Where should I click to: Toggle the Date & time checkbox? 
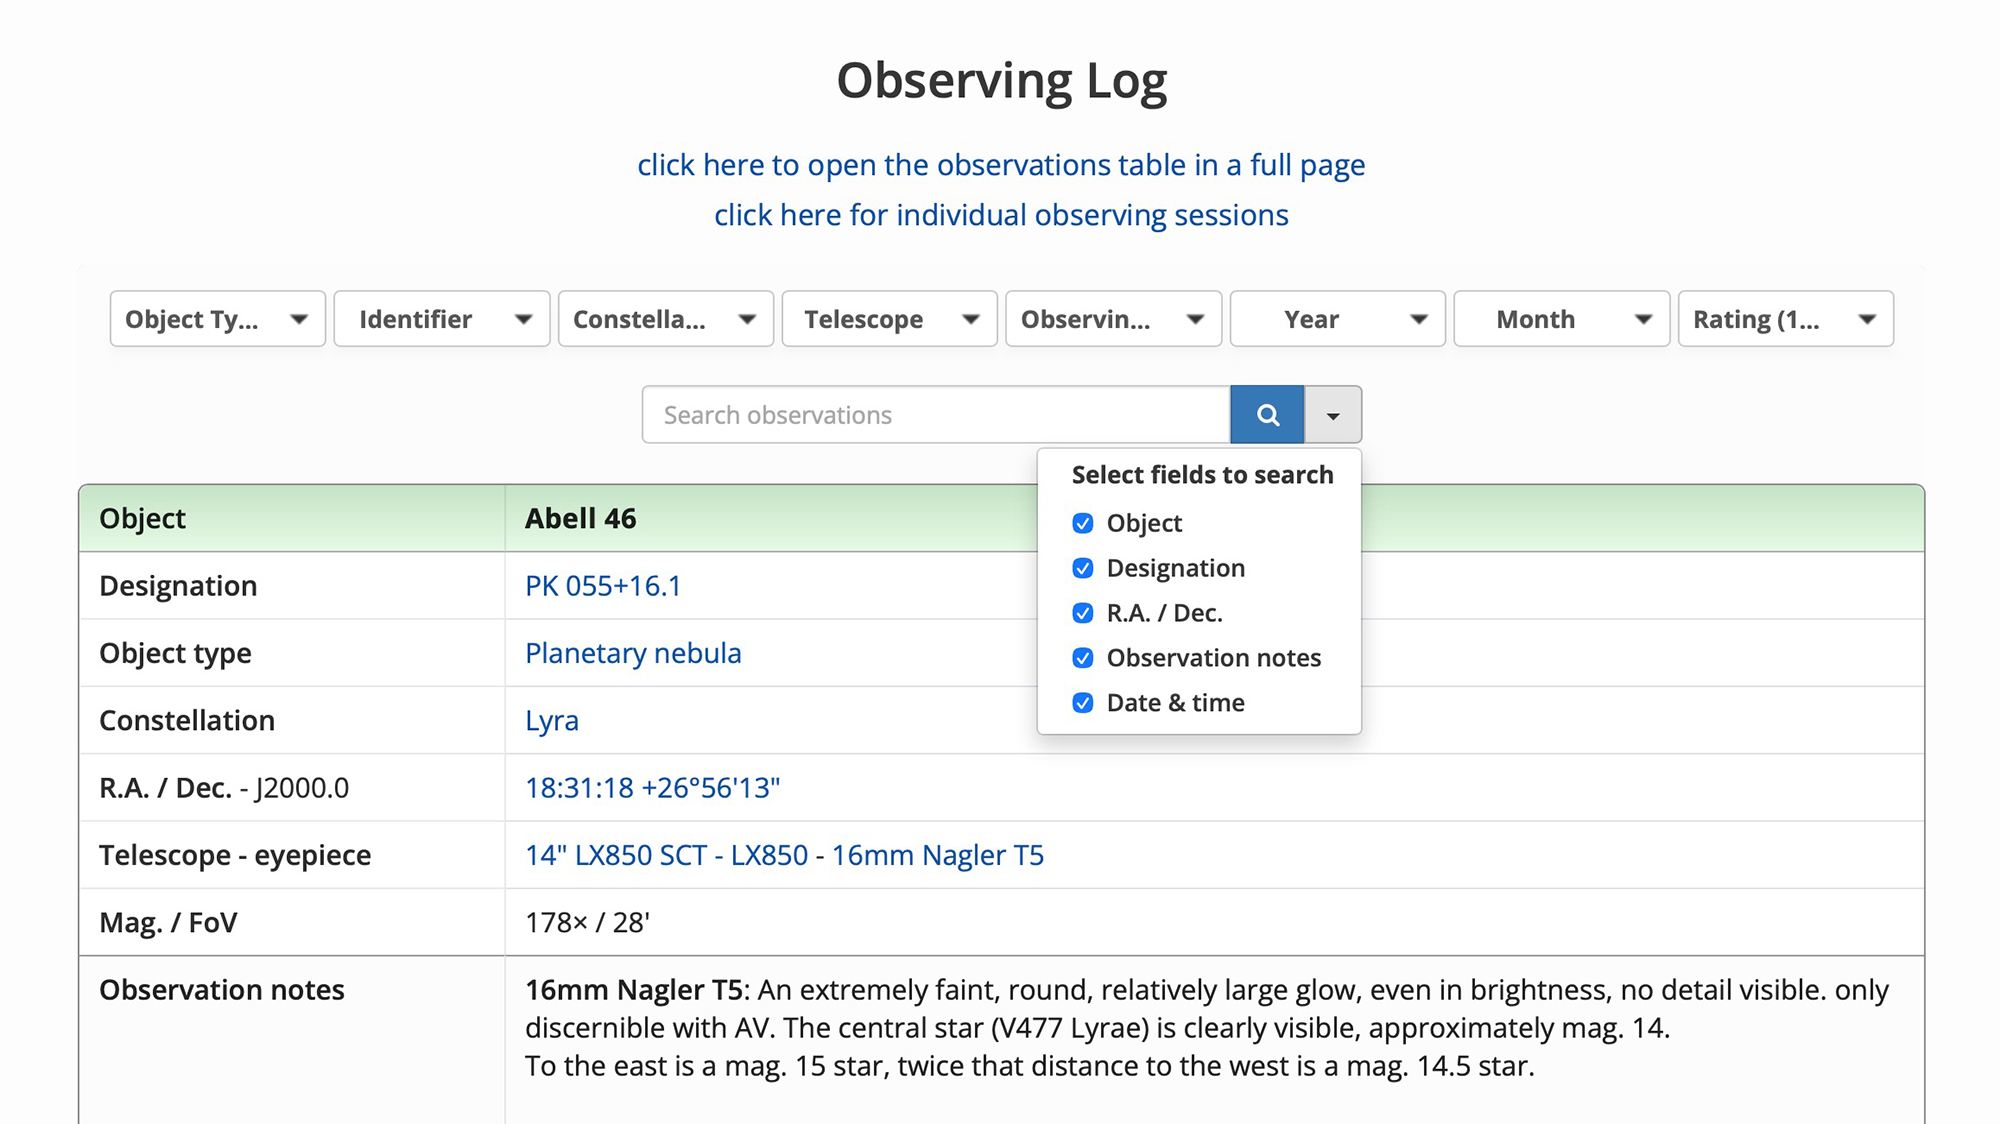point(1082,703)
